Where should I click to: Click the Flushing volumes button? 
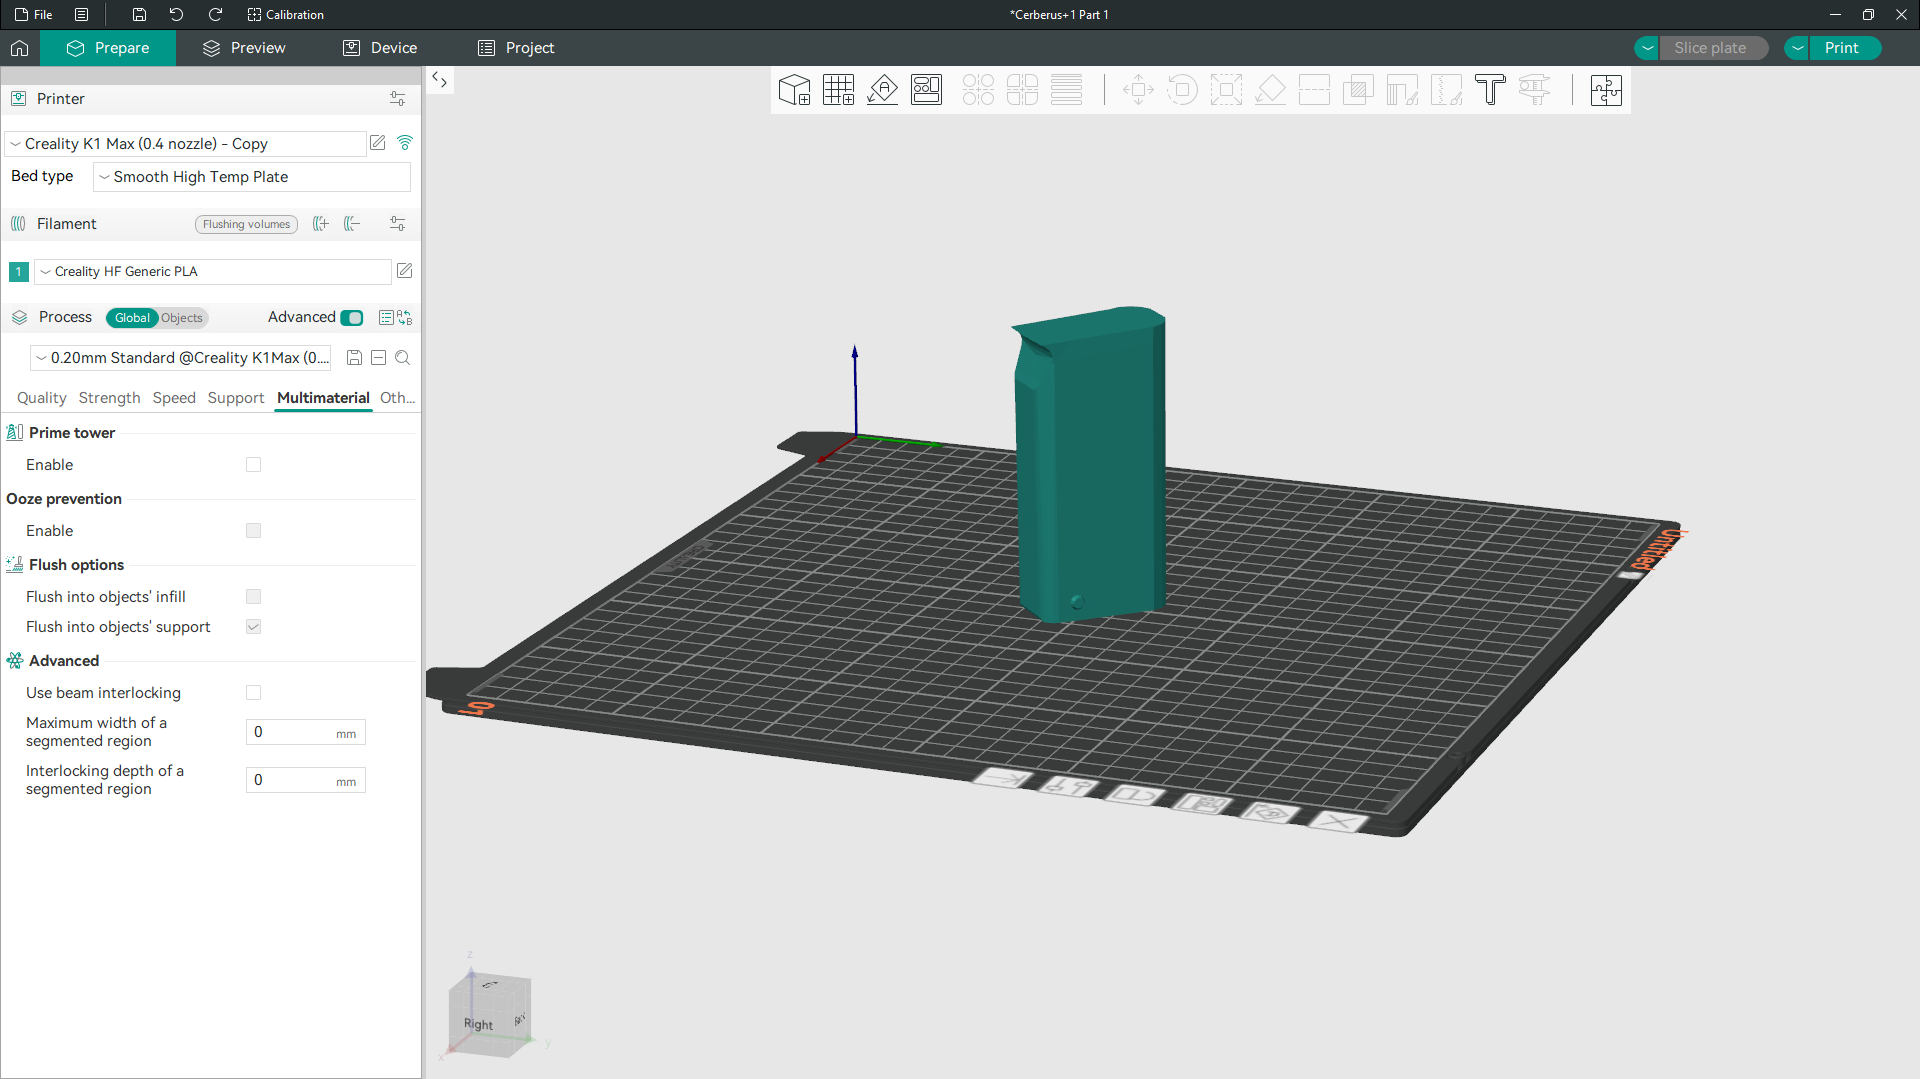tap(246, 224)
